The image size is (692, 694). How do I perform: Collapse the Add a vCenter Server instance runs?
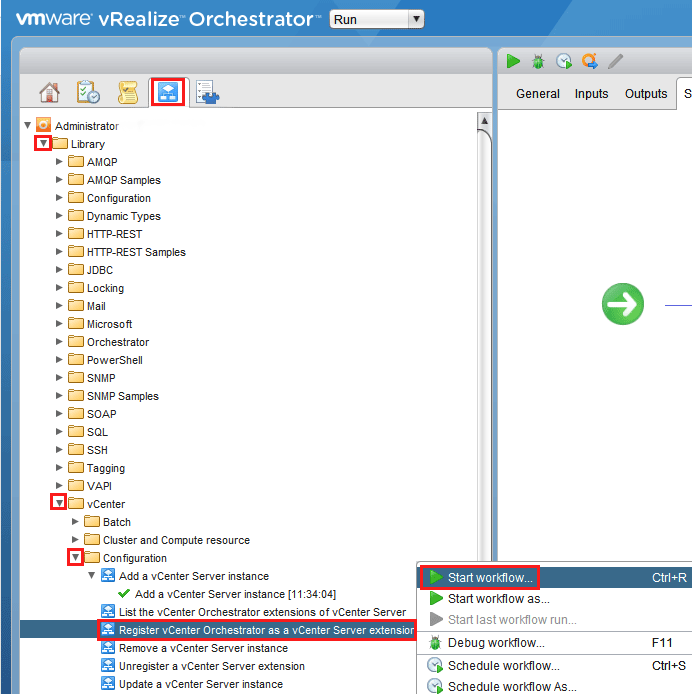(91, 575)
